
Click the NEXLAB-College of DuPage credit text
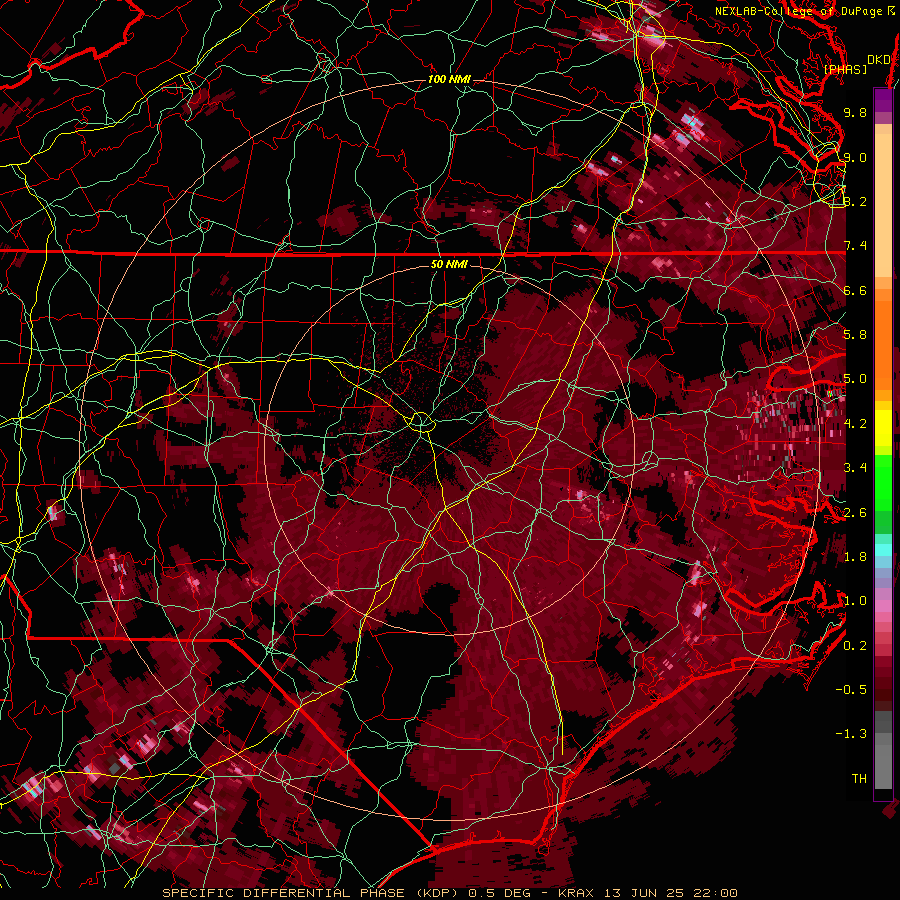pyautogui.click(x=800, y=11)
